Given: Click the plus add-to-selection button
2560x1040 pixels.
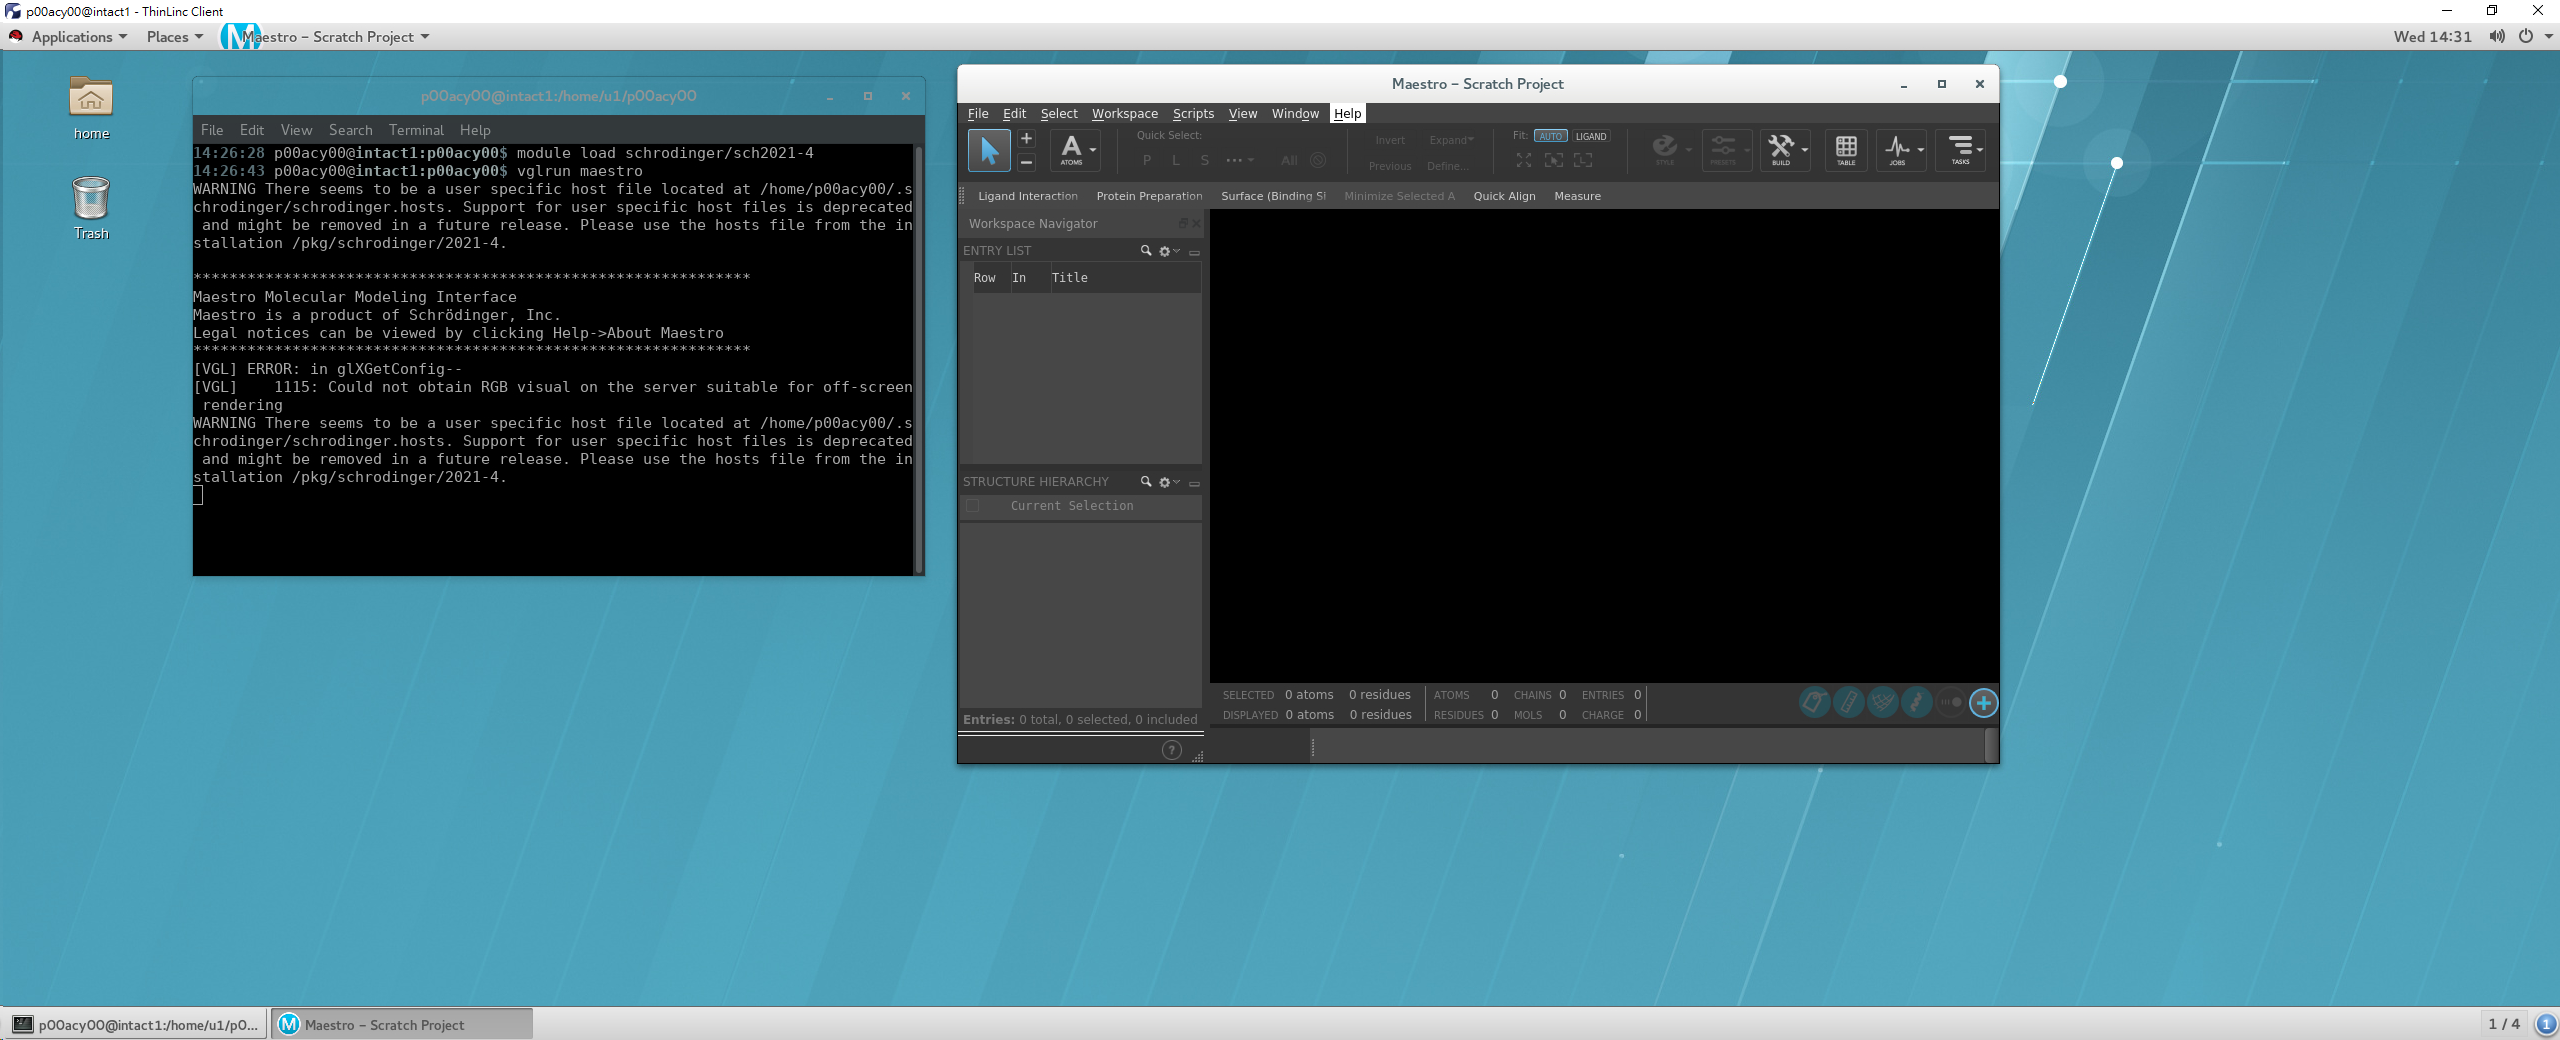Looking at the screenshot, I should pyautogui.click(x=1026, y=139).
